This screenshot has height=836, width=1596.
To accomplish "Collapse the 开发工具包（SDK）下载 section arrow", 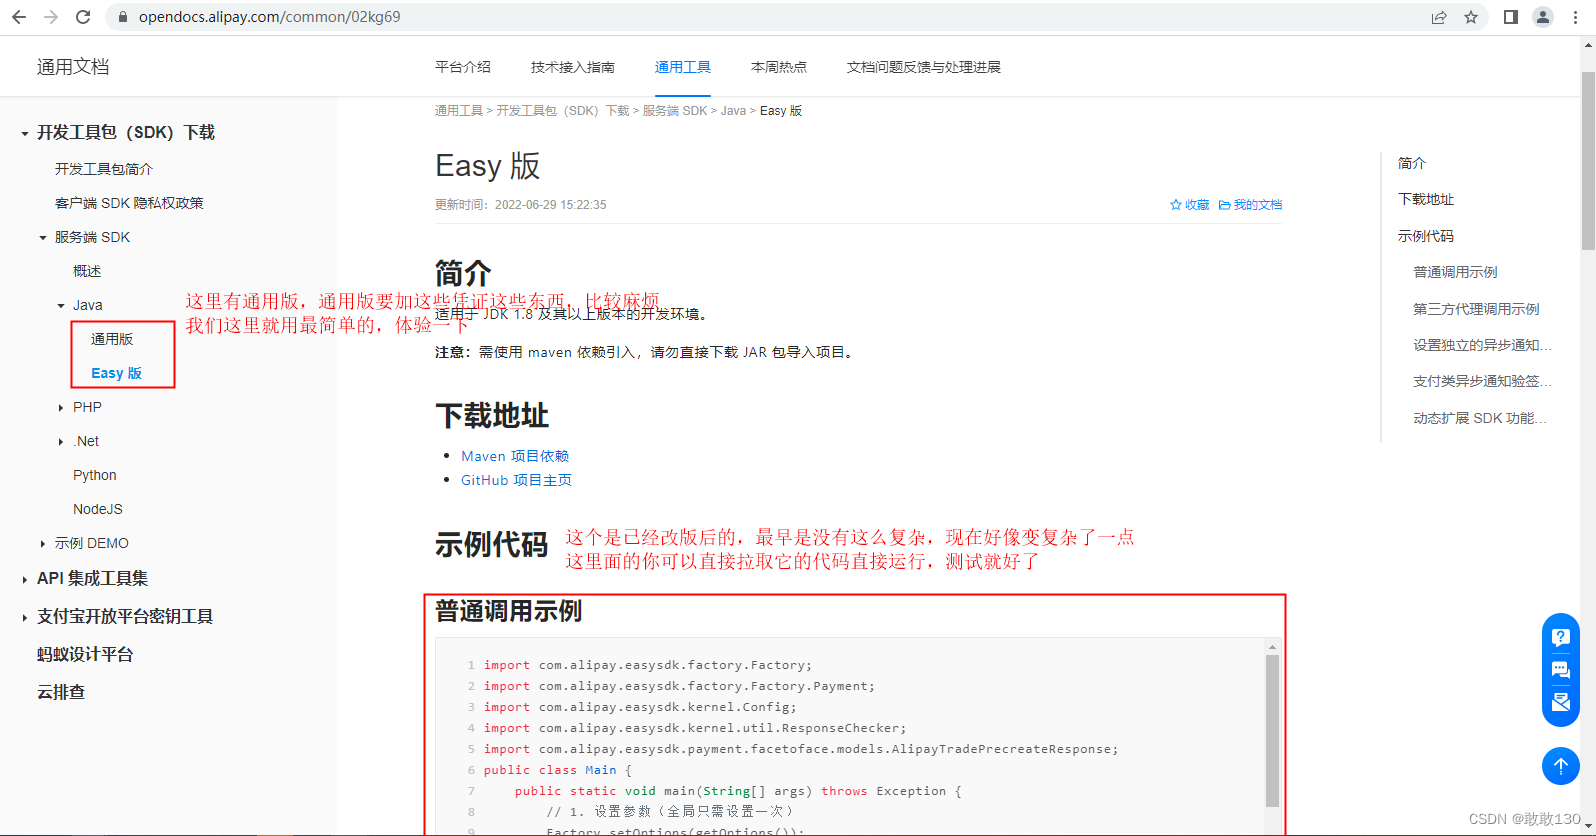I will click(25, 133).
